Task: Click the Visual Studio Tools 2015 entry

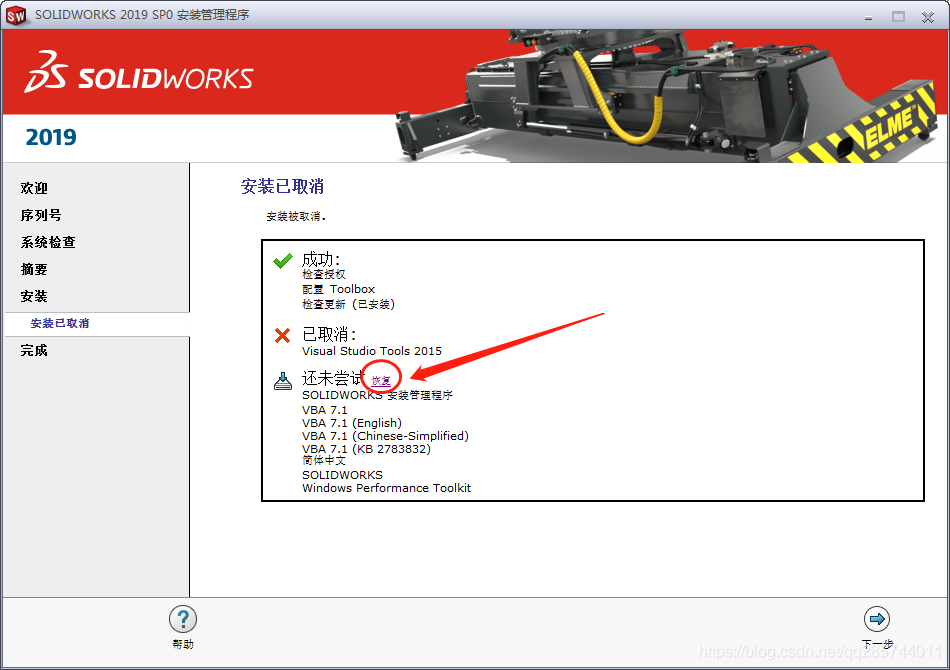Action: click(372, 351)
